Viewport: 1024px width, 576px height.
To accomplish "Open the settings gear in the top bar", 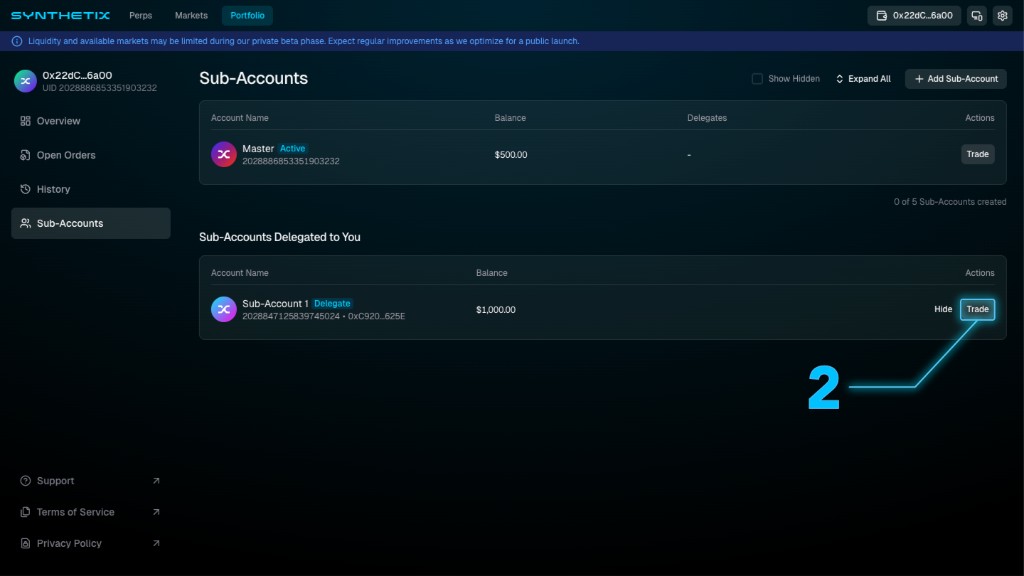I will (1002, 15).
